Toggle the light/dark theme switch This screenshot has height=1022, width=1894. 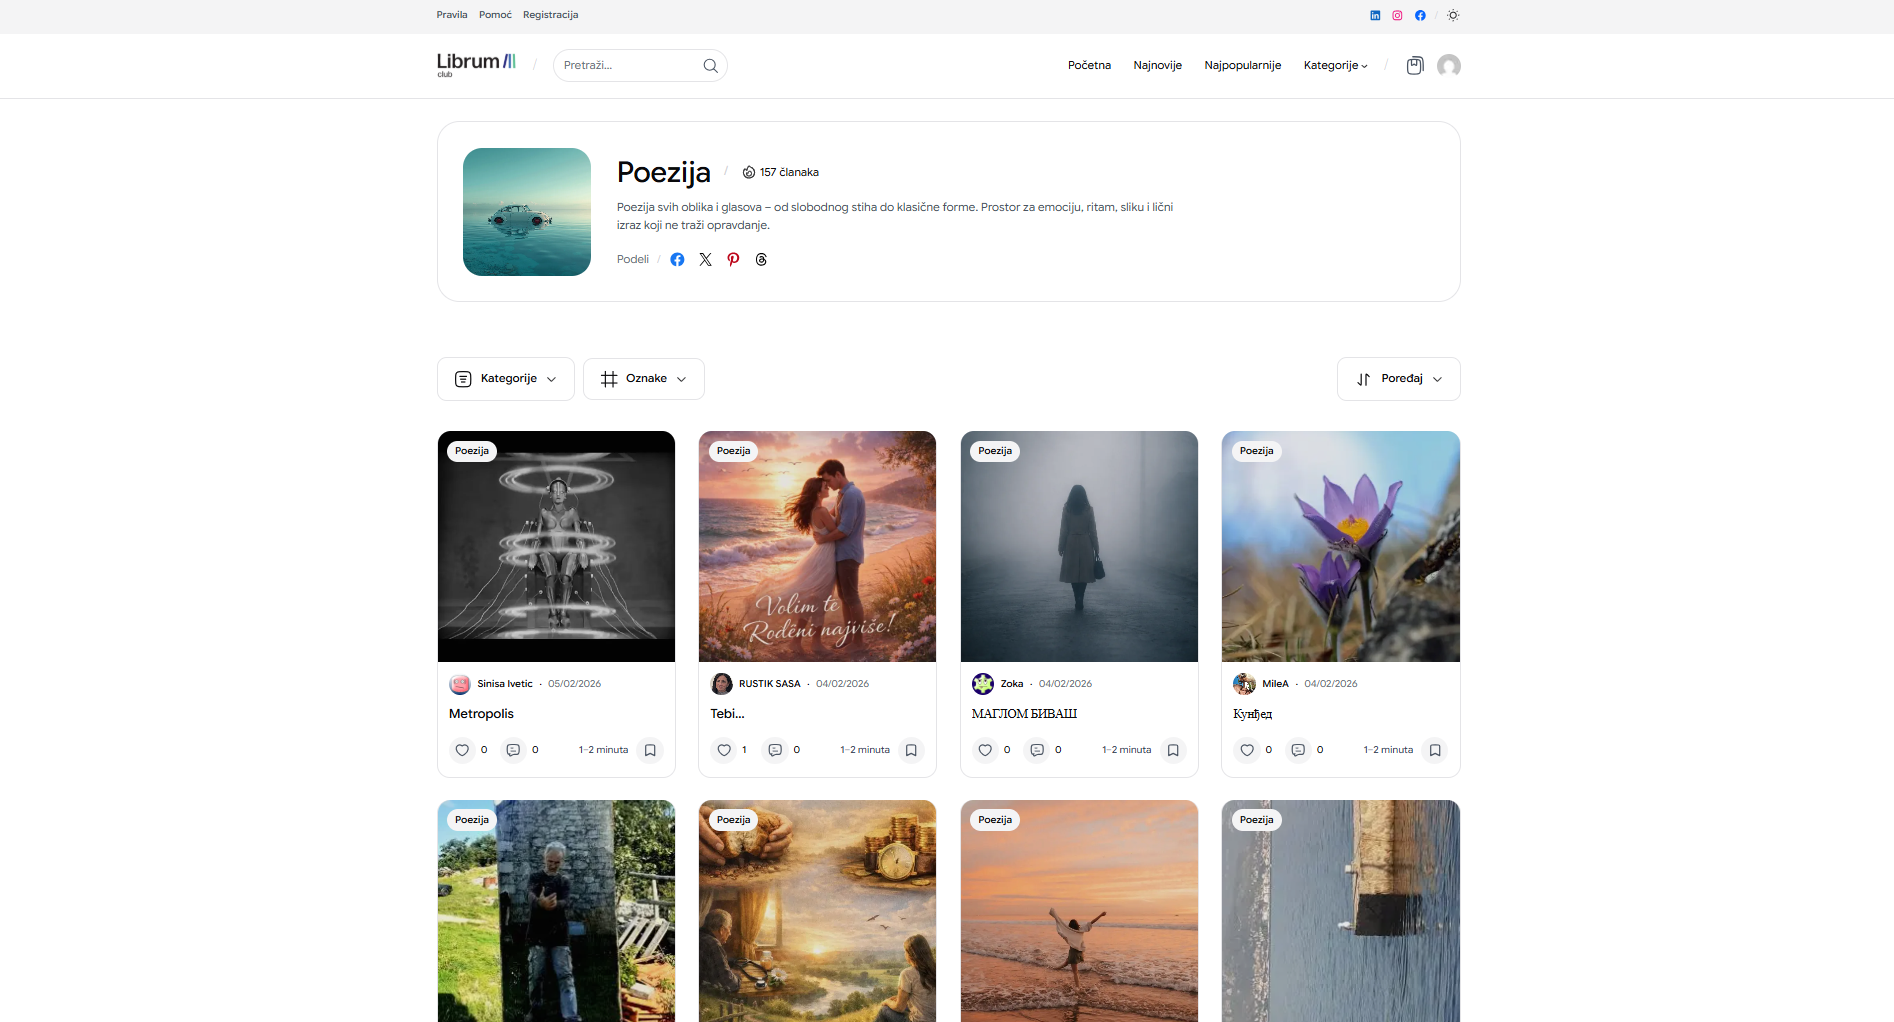point(1453,16)
